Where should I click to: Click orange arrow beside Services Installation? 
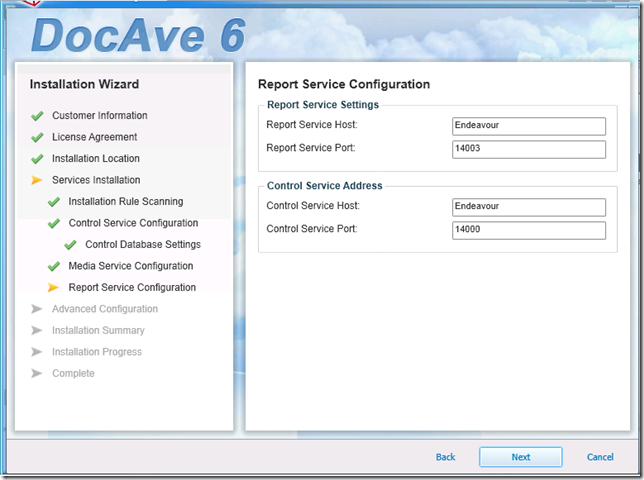coord(37,180)
